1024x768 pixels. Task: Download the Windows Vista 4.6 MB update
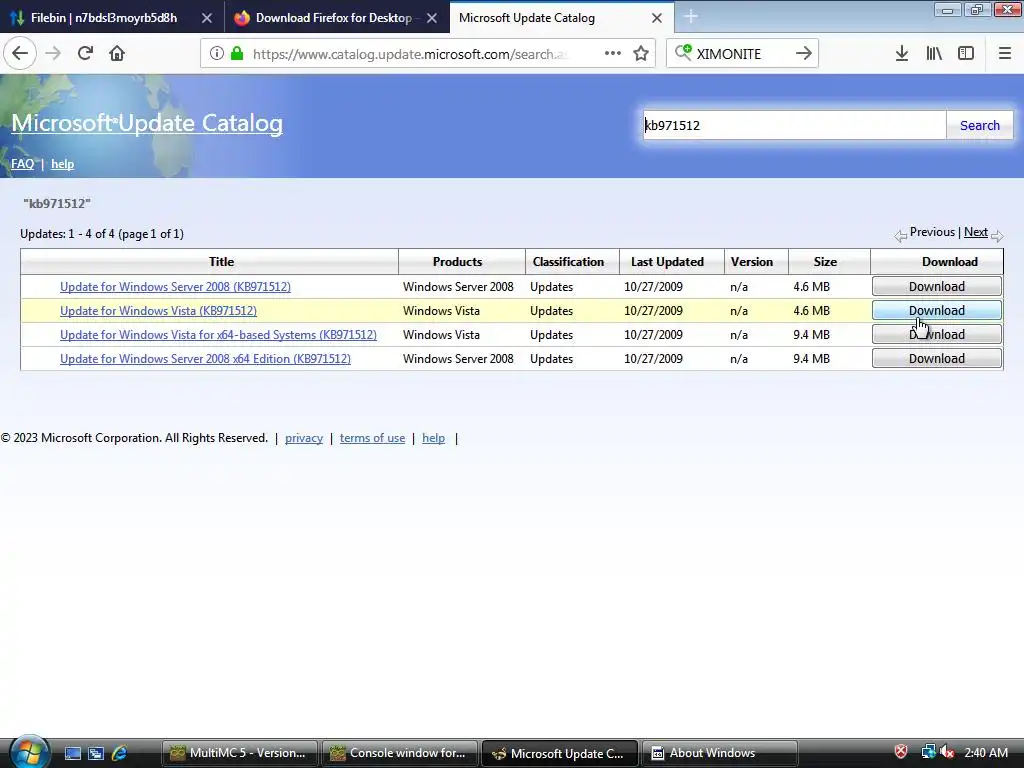point(936,310)
